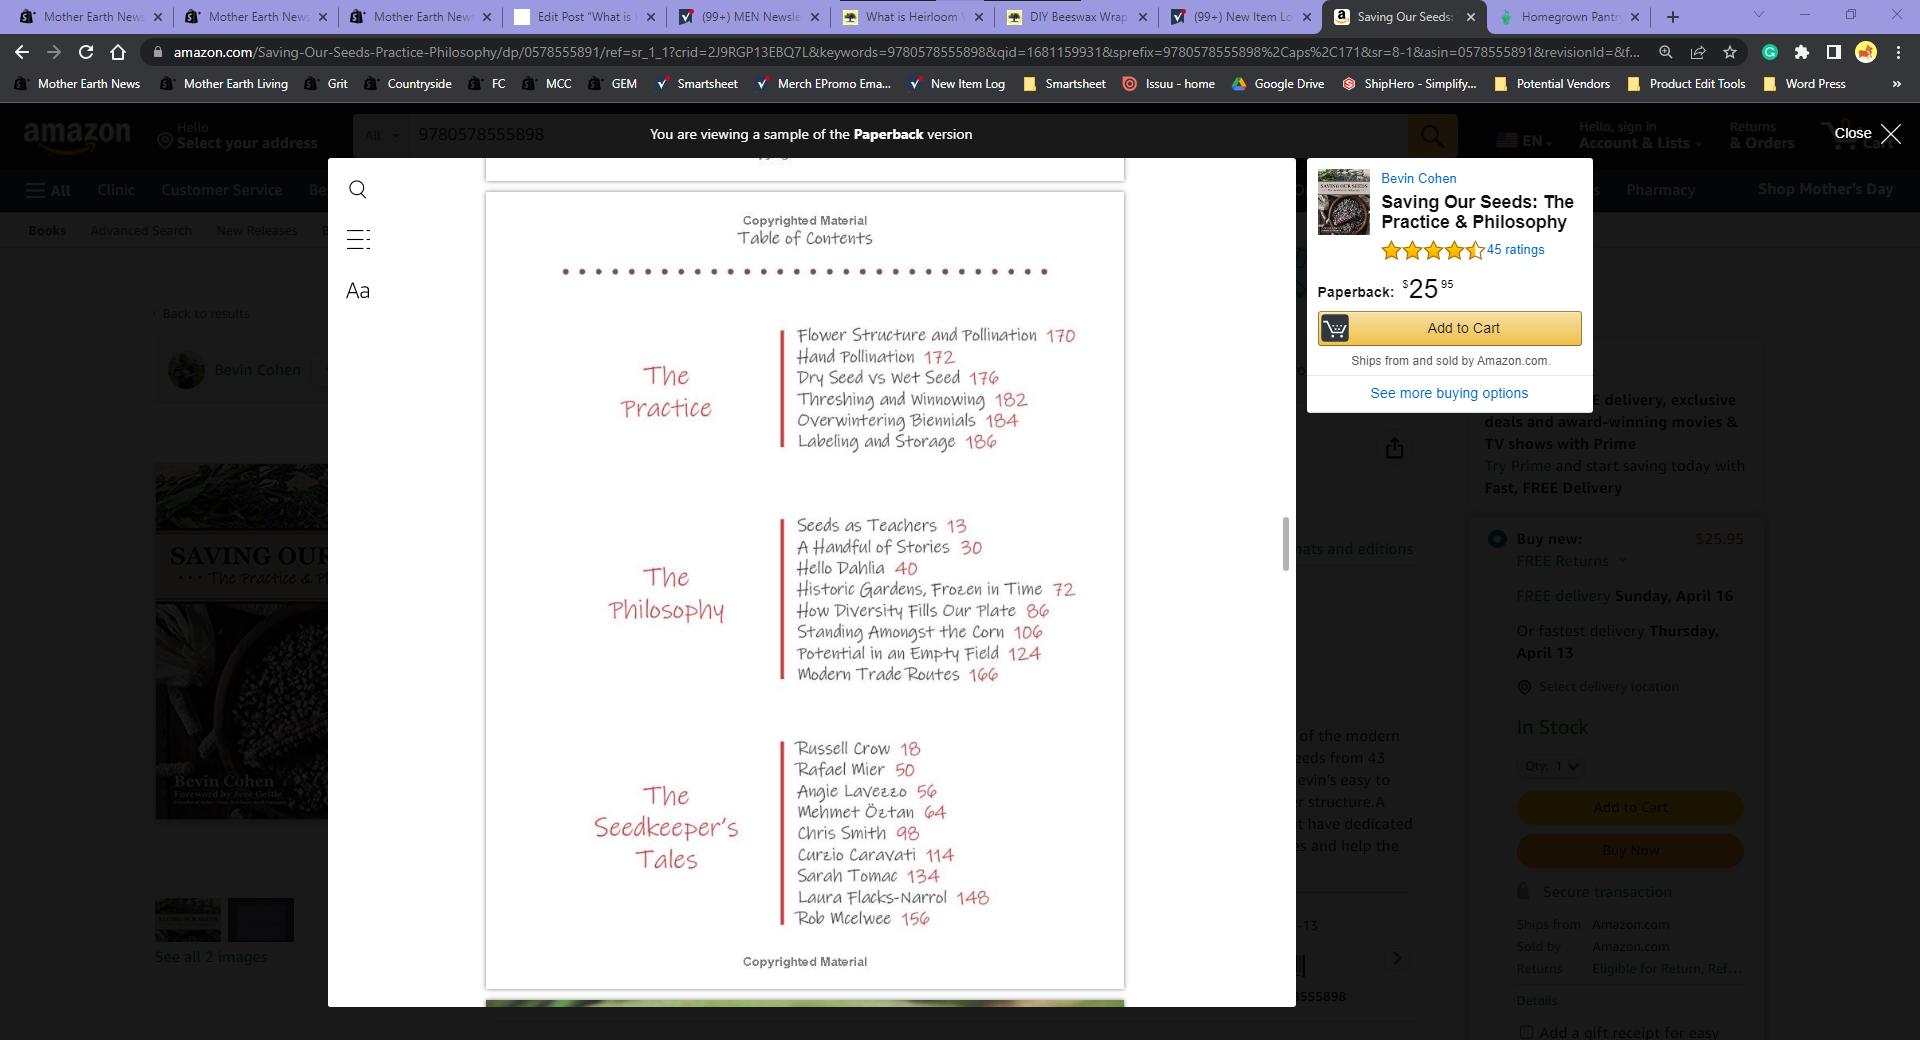Go back to the previous page

click(x=22, y=52)
